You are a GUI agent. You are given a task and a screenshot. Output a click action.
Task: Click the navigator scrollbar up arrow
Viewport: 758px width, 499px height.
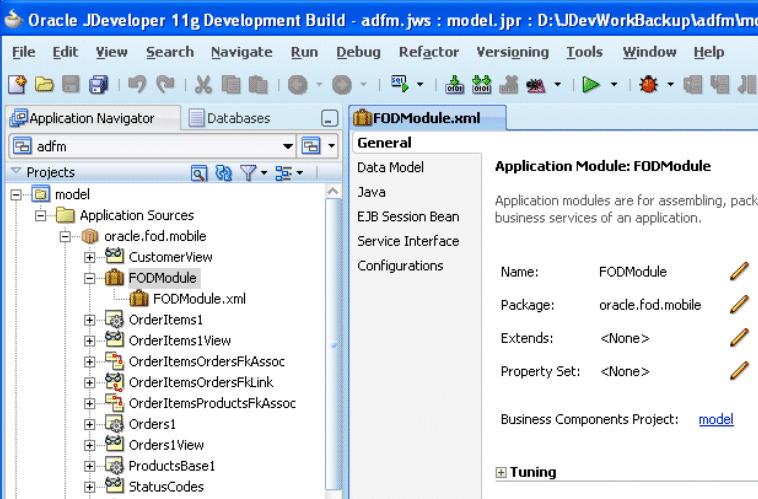333,191
